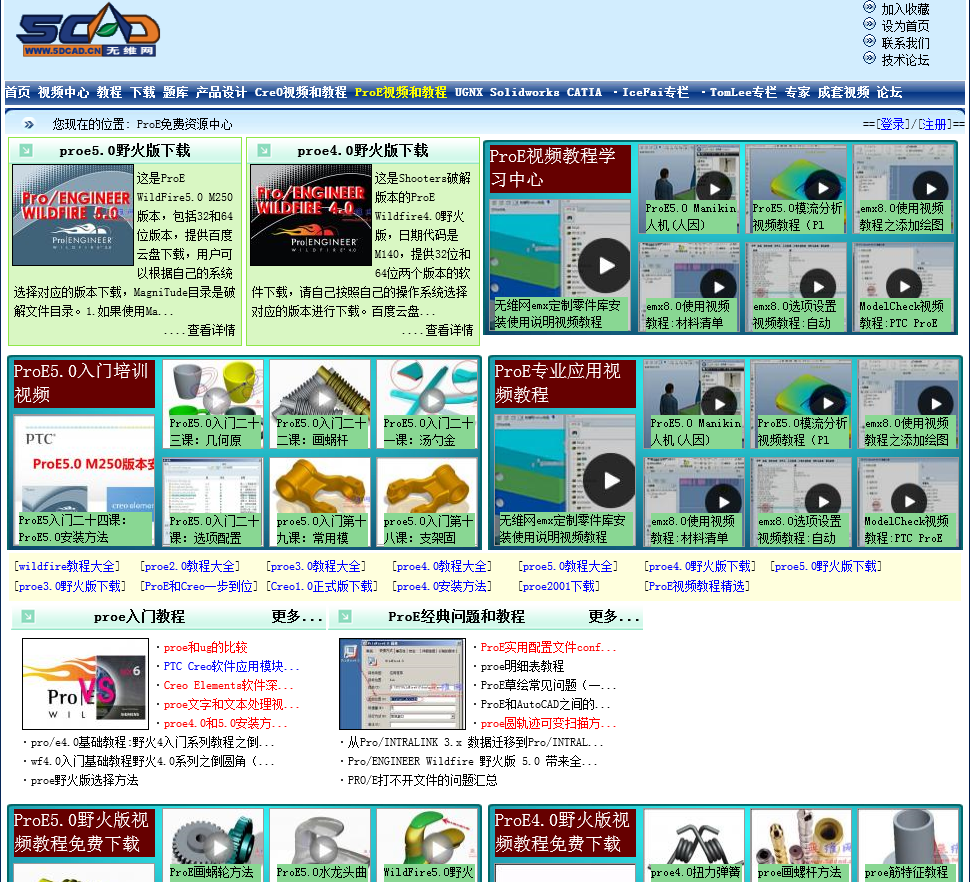Play 入门二十二课 画蜗杆 video
Viewport: 970px width, 882px height.
pos(322,399)
